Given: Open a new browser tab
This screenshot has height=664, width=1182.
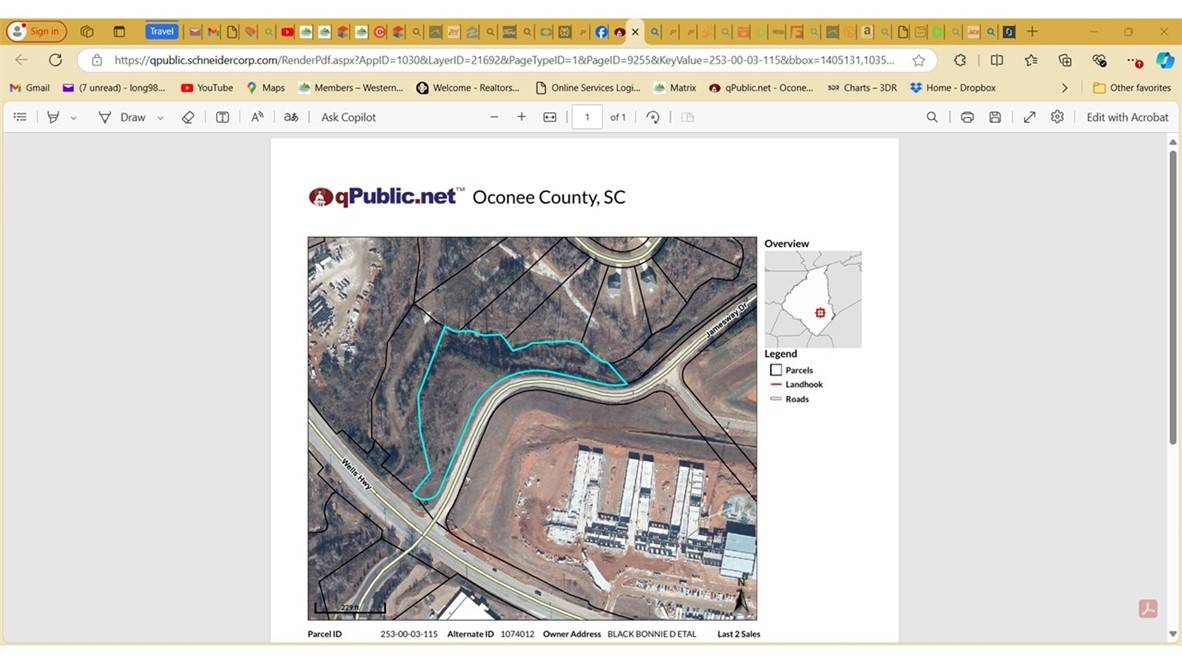Looking at the screenshot, I should (x=1032, y=31).
